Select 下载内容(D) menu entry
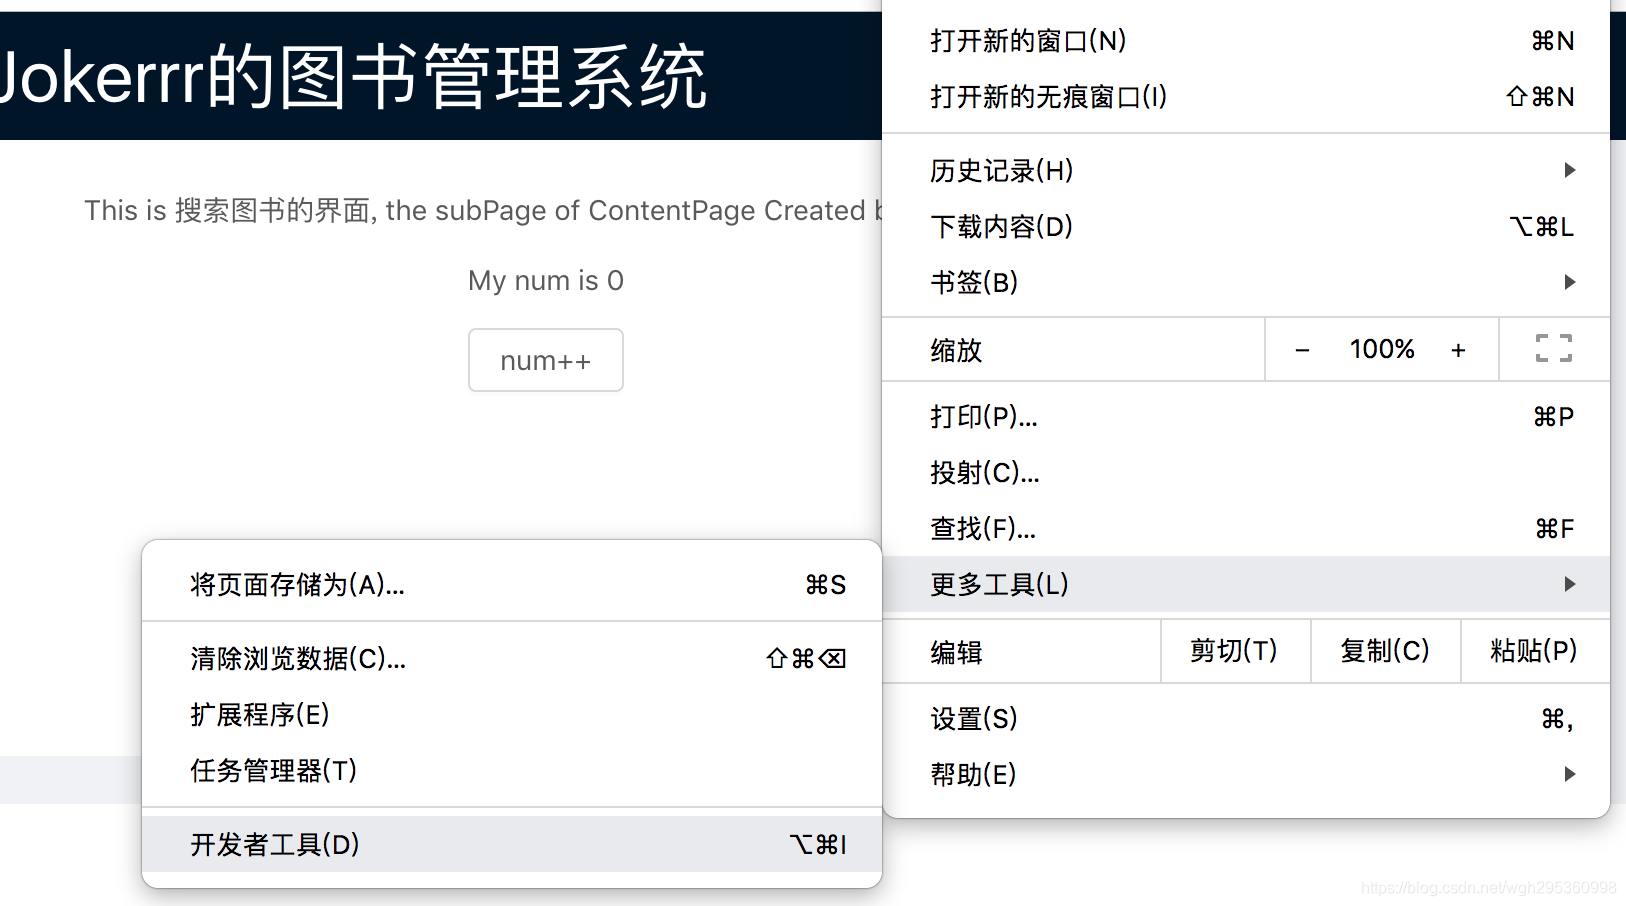This screenshot has height=906, width=1626. (x=1246, y=227)
